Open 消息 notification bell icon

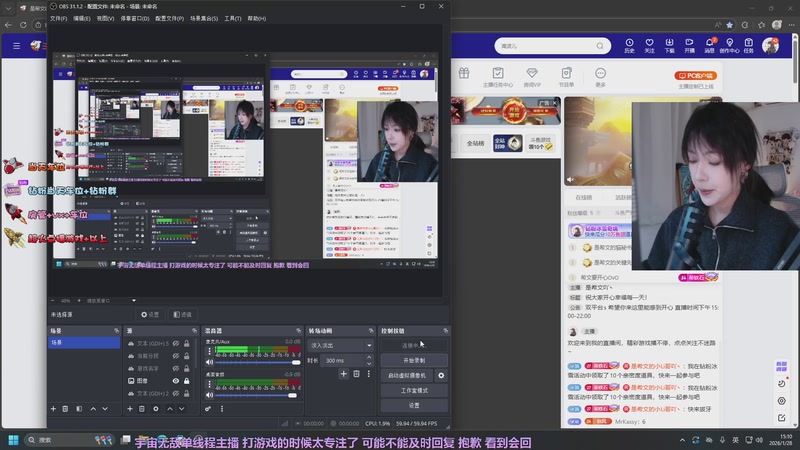coord(710,45)
